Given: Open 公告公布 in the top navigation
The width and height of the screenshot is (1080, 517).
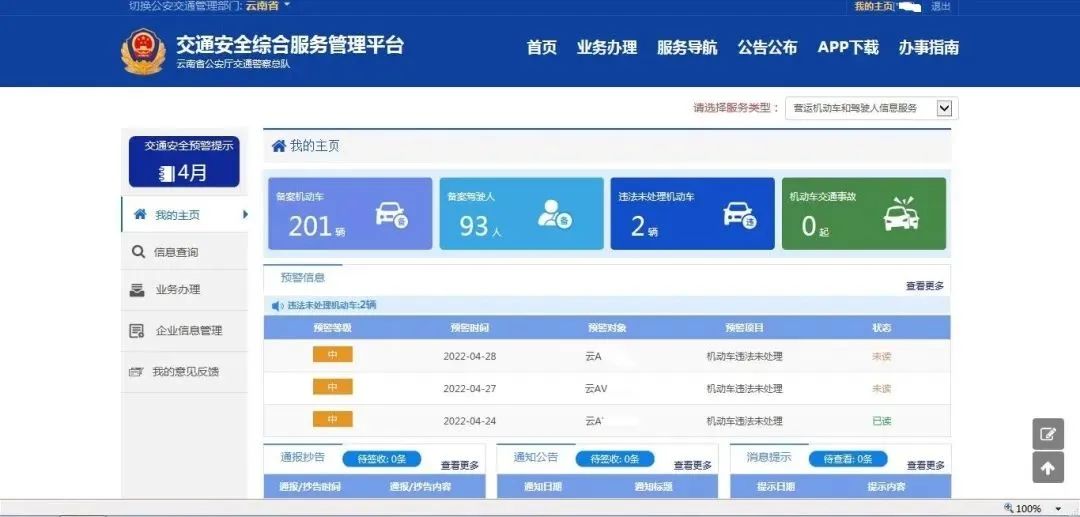Looking at the screenshot, I should tap(767, 47).
